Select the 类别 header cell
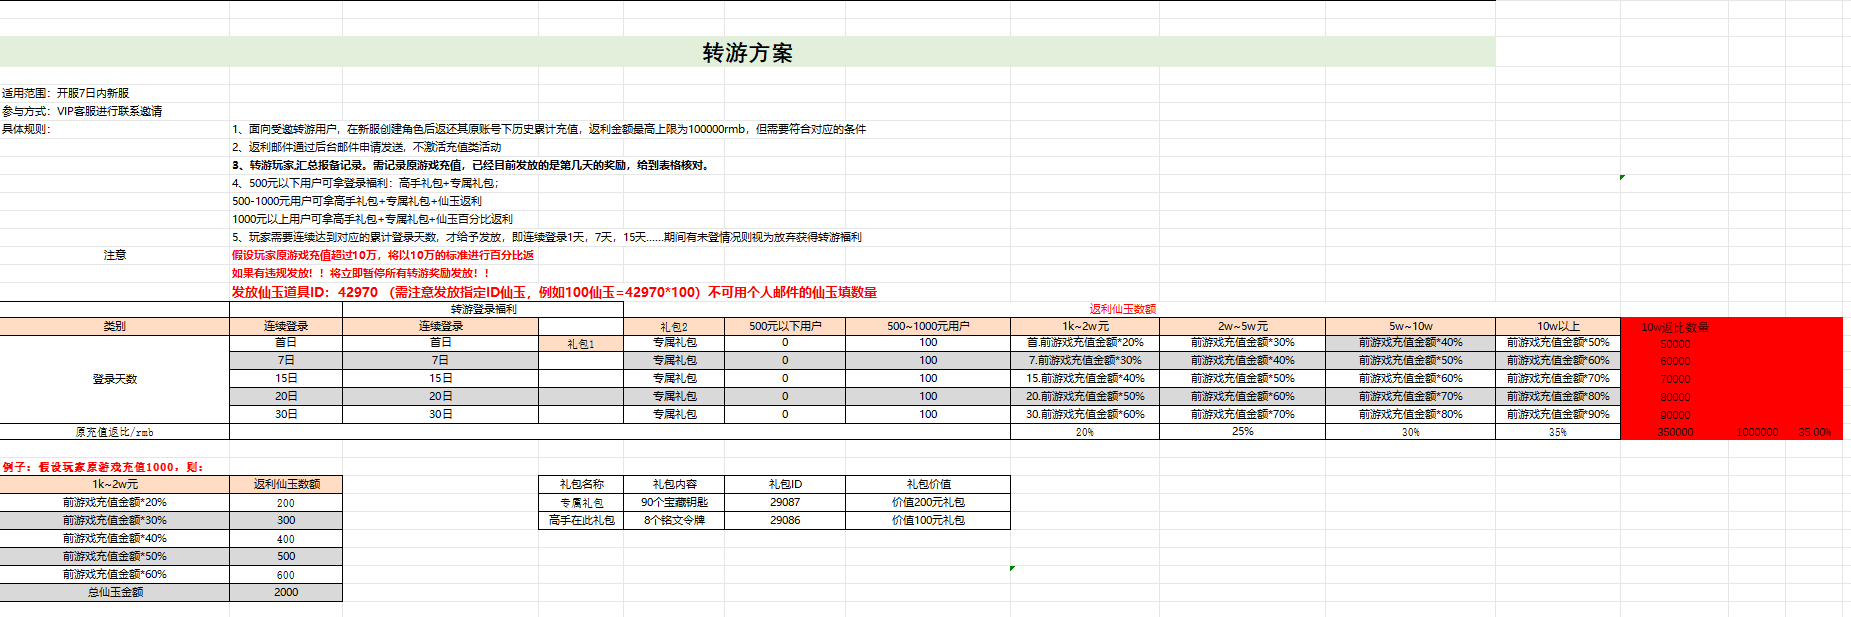1851x617 pixels. coord(114,326)
